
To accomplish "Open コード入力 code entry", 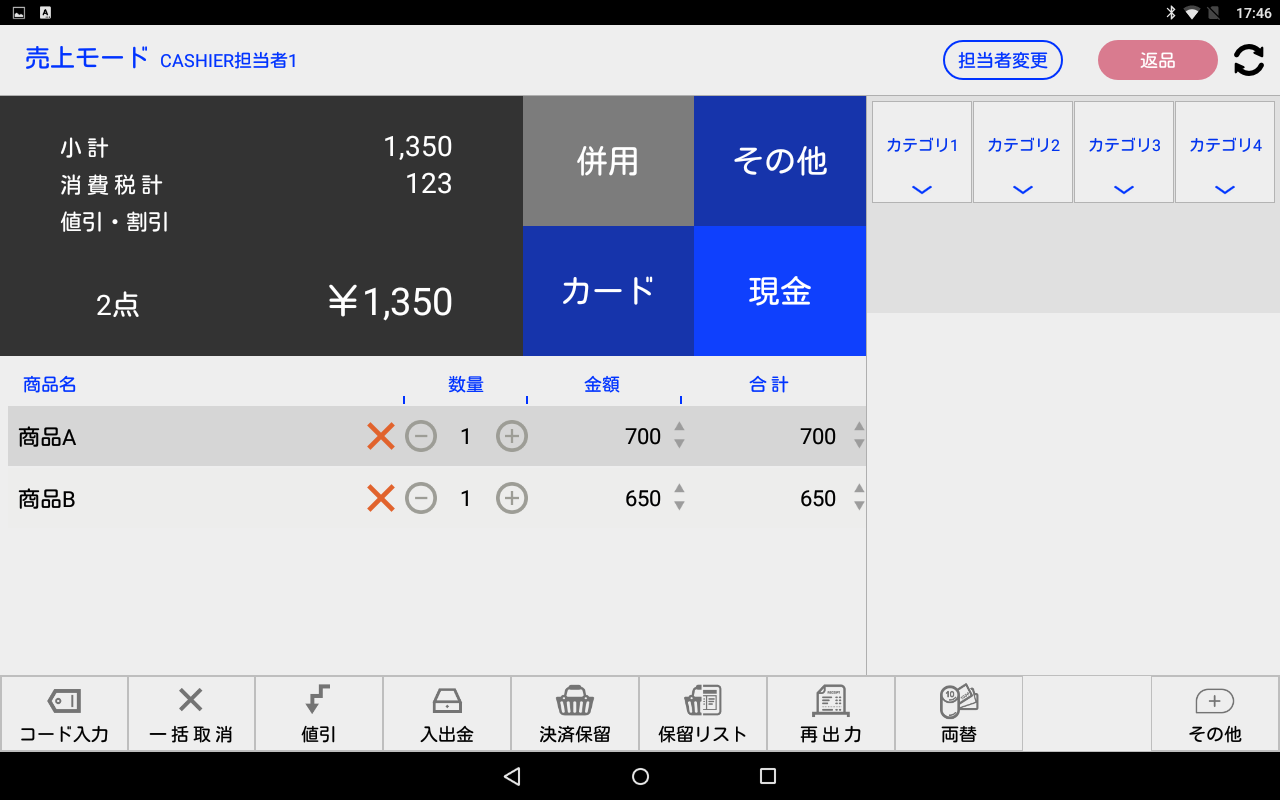I will tap(64, 714).
